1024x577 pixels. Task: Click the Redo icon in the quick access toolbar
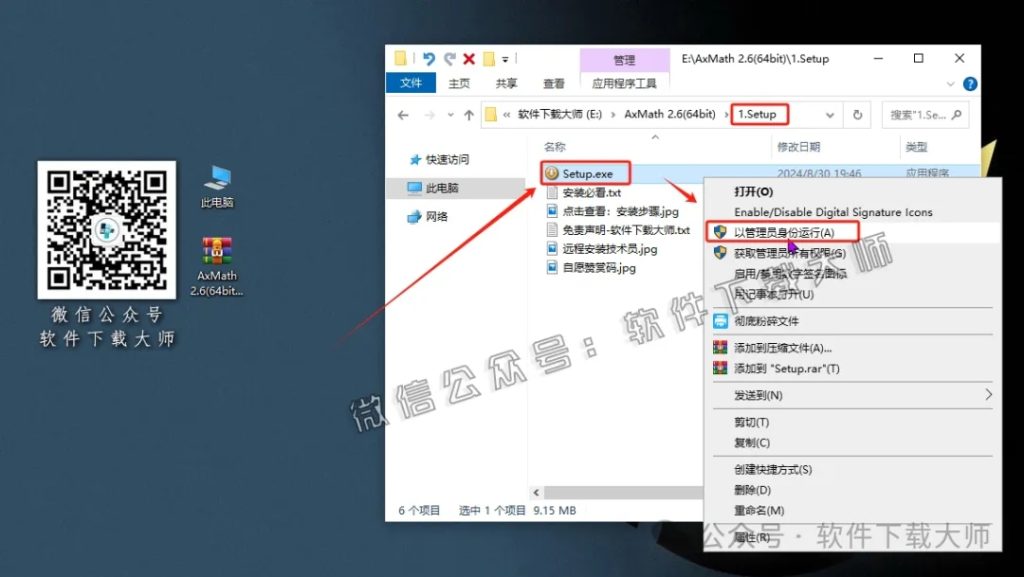[x=449, y=59]
